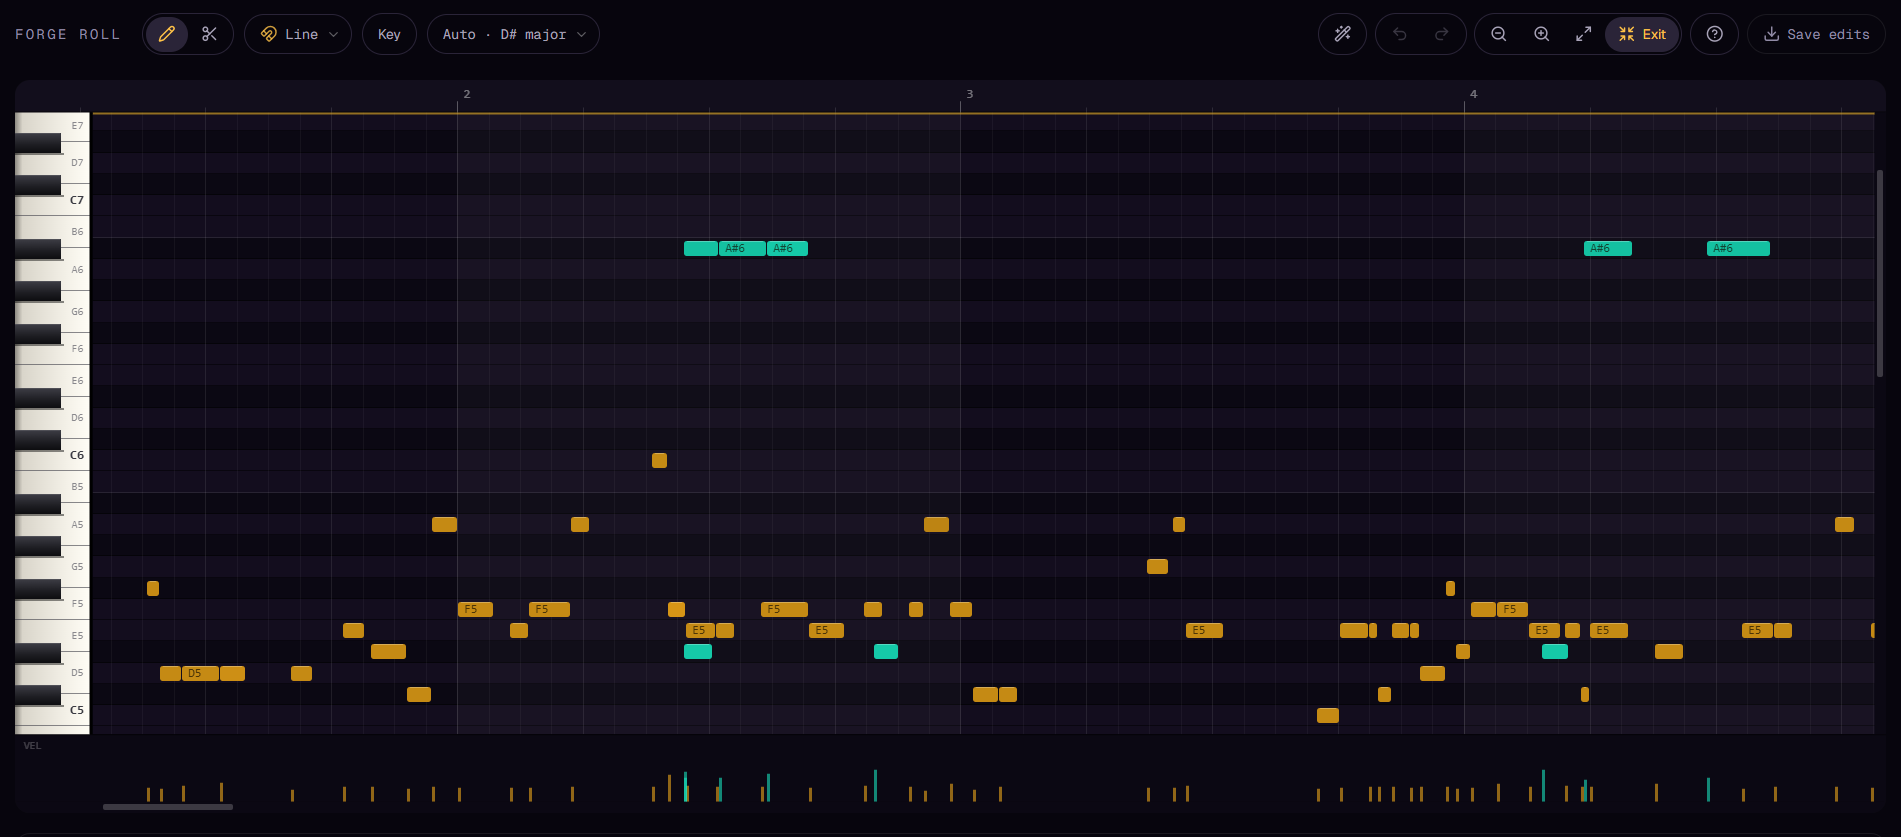This screenshot has height=837, width=1901.
Task: Open the Auto D# major key dropdown
Action: (x=513, y=34)
